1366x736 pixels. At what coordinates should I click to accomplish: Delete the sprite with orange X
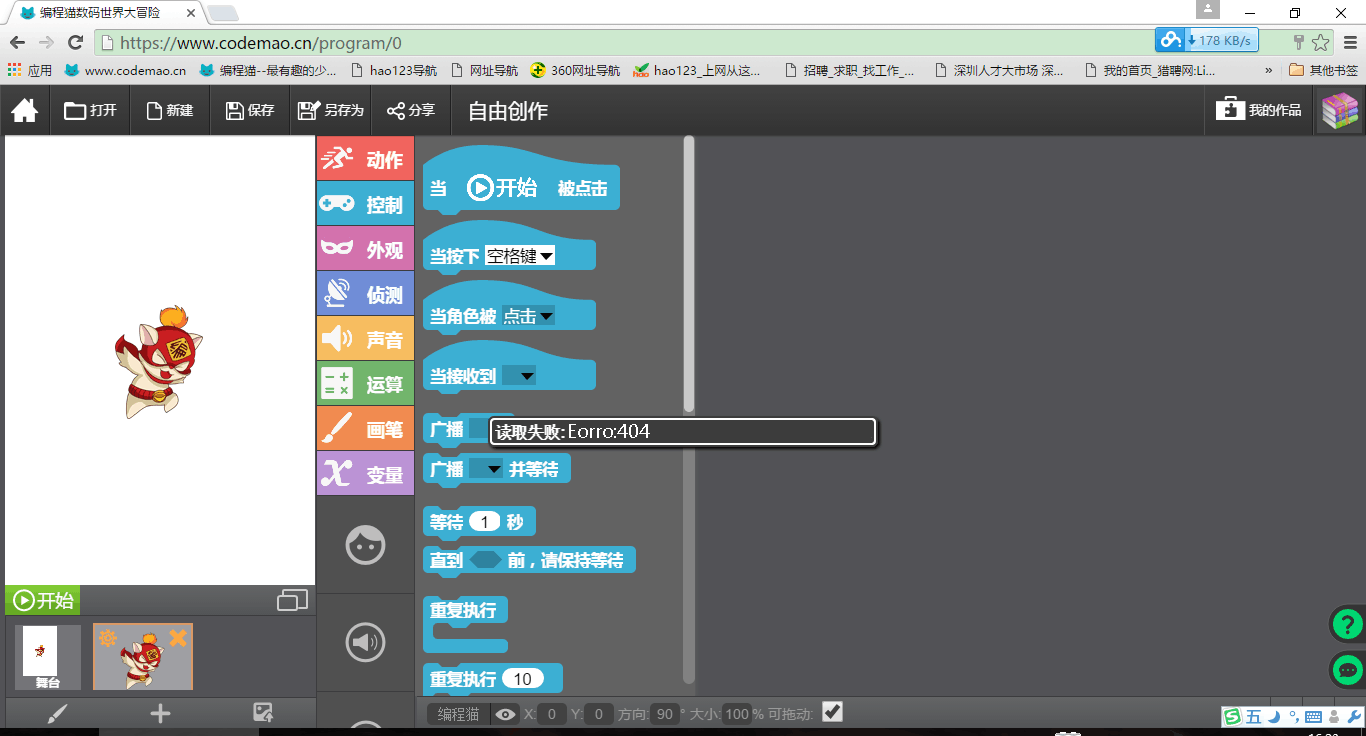(x=178, y=637)
